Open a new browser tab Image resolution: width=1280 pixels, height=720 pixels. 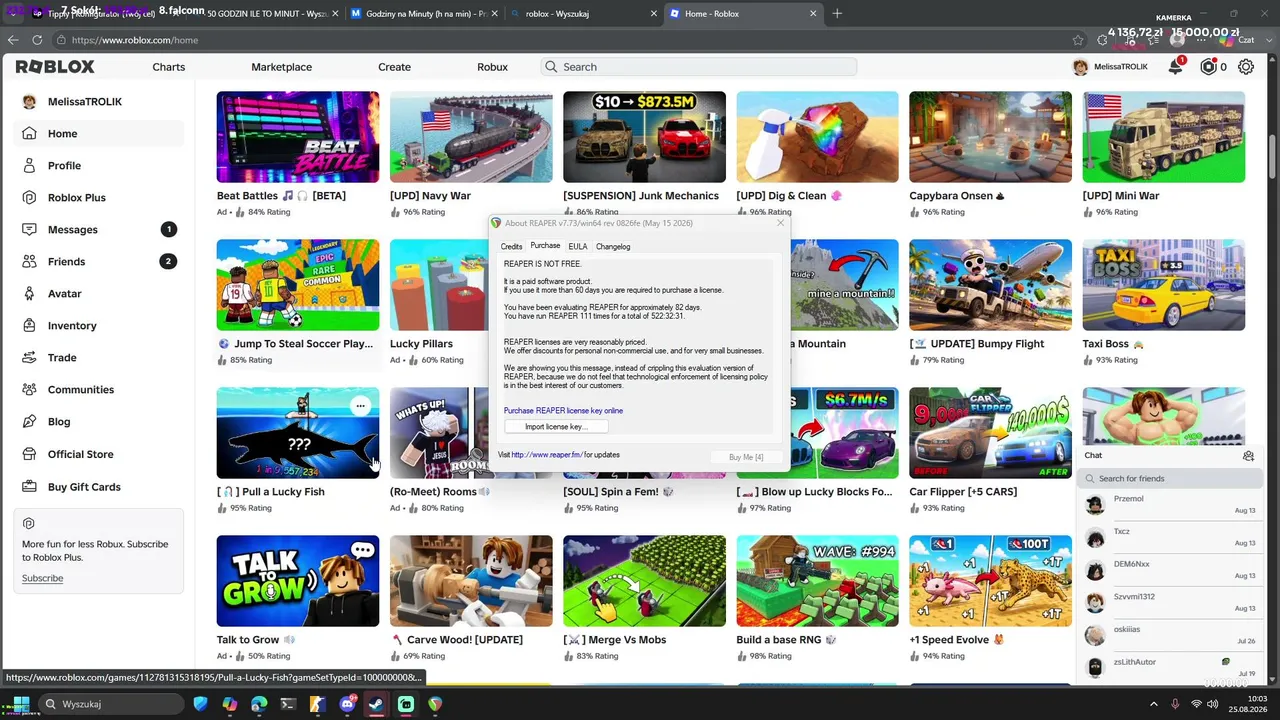837,14
